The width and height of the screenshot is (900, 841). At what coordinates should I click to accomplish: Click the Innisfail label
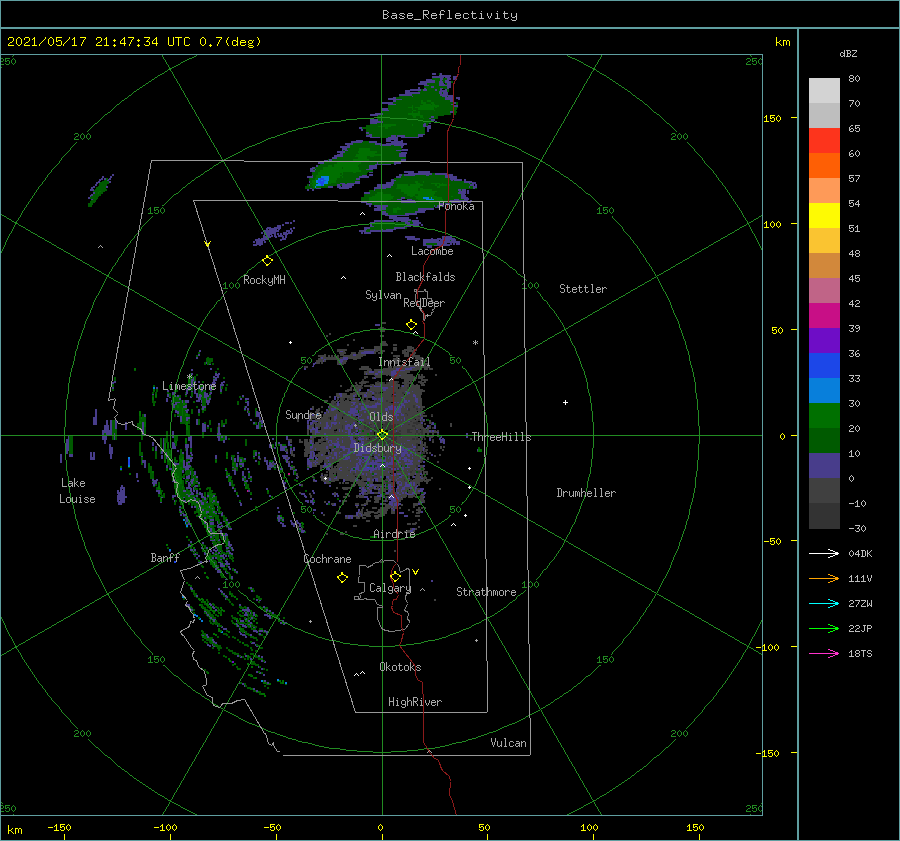404,362
